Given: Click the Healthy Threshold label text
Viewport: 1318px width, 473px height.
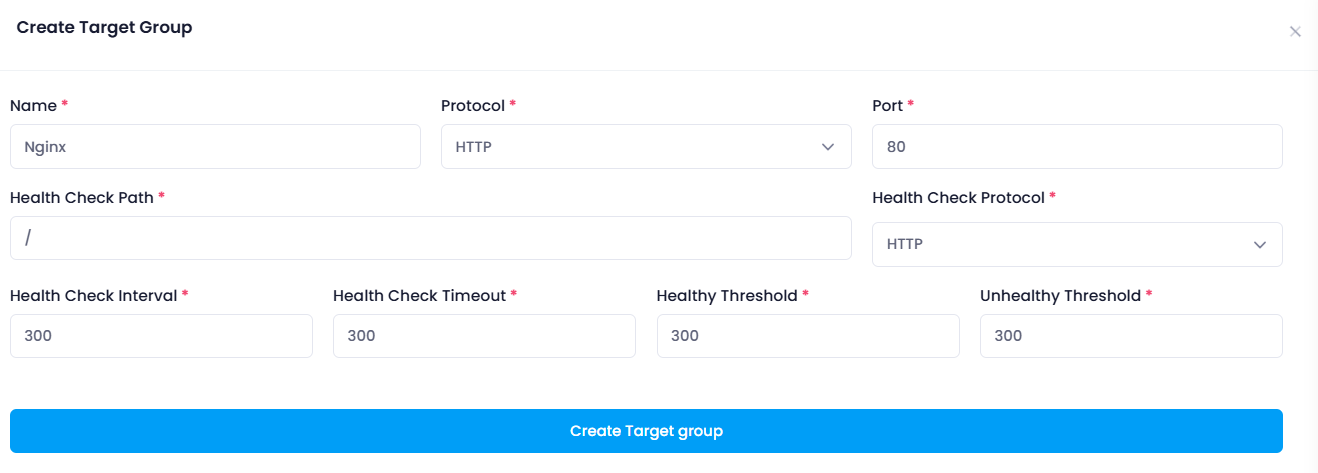Looking at the screenshot, I should coord(727,296).
